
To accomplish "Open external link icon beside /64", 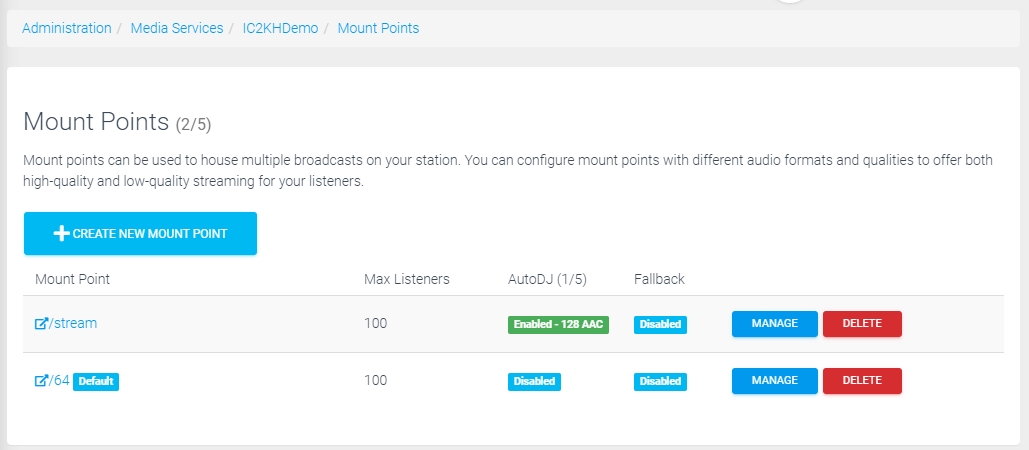I will pos(41,380).
